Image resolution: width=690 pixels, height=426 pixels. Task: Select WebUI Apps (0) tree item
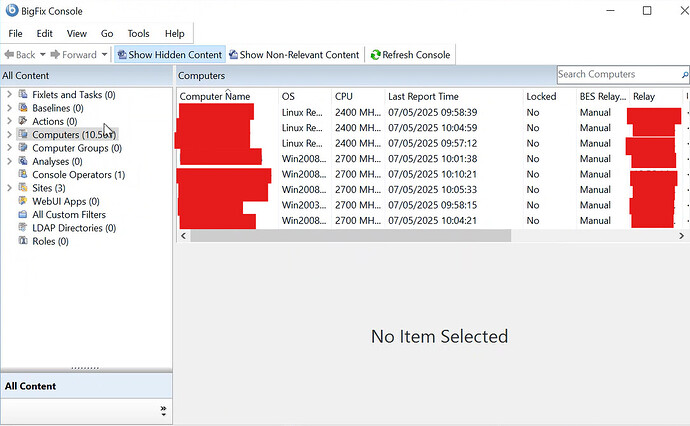(66, 202)
